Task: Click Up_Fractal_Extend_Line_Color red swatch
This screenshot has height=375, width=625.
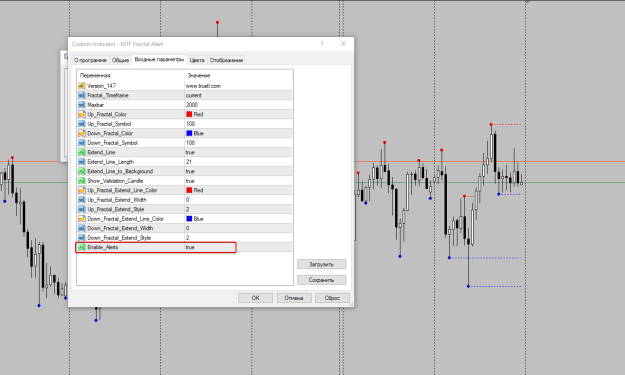Action: pos(189,190)
